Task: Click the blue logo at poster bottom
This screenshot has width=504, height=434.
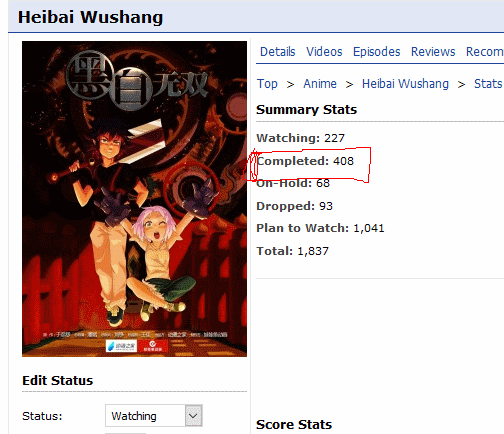Action: point(121,346)
